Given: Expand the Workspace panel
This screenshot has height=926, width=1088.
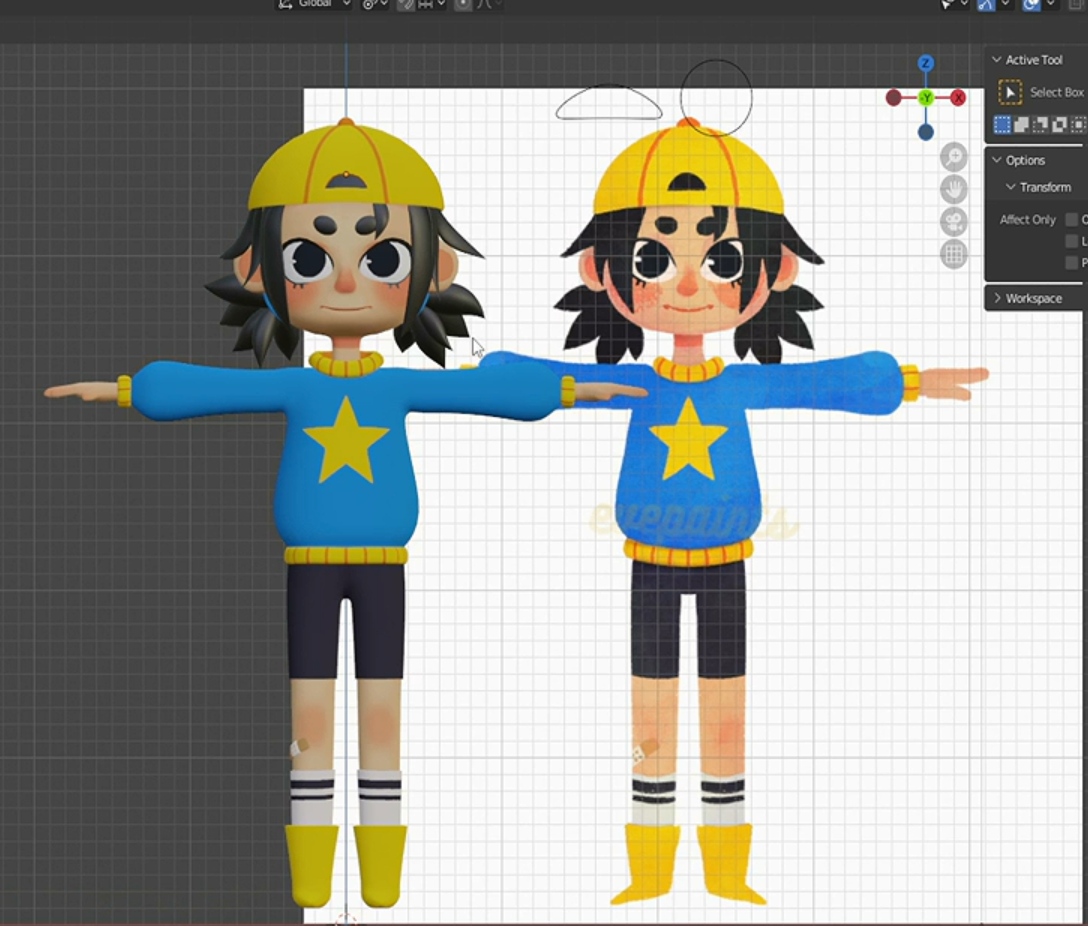Looking at the screenshot, I should pyautogui.click(x=996, y=298).
